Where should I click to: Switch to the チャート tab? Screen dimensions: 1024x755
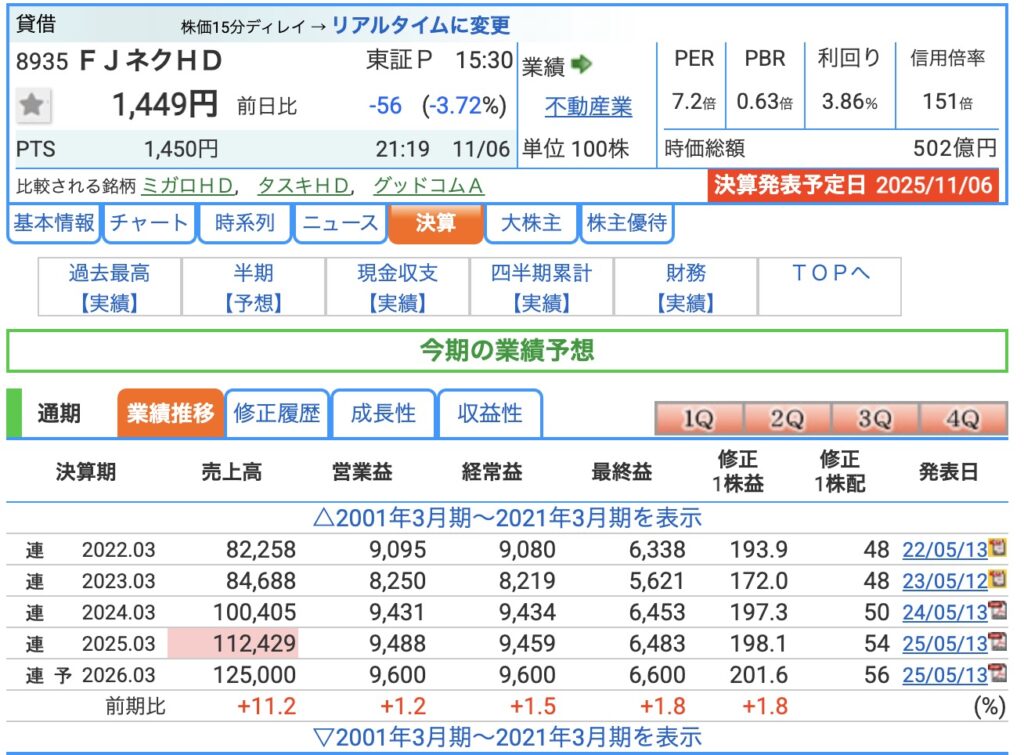[150, 223]
